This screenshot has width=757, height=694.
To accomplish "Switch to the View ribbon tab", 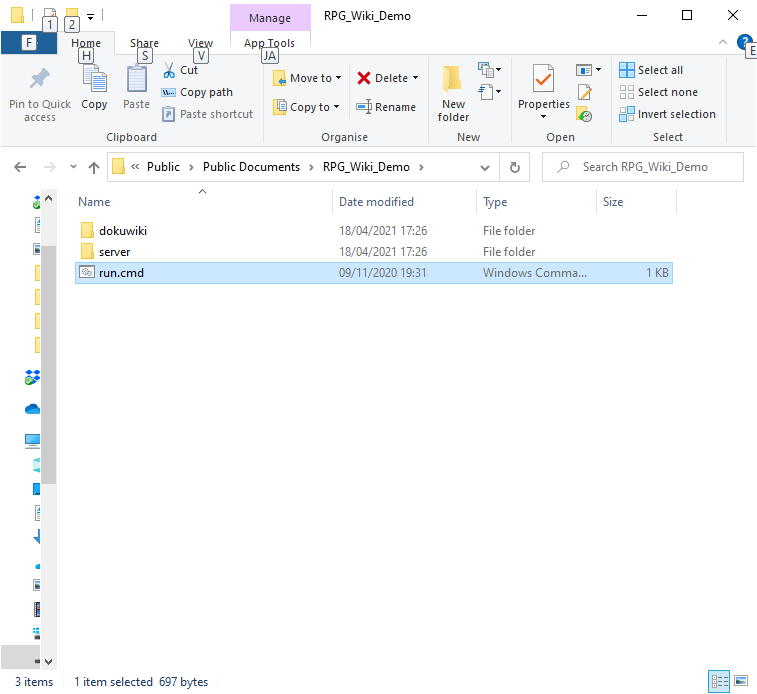I will click(200, 43).
